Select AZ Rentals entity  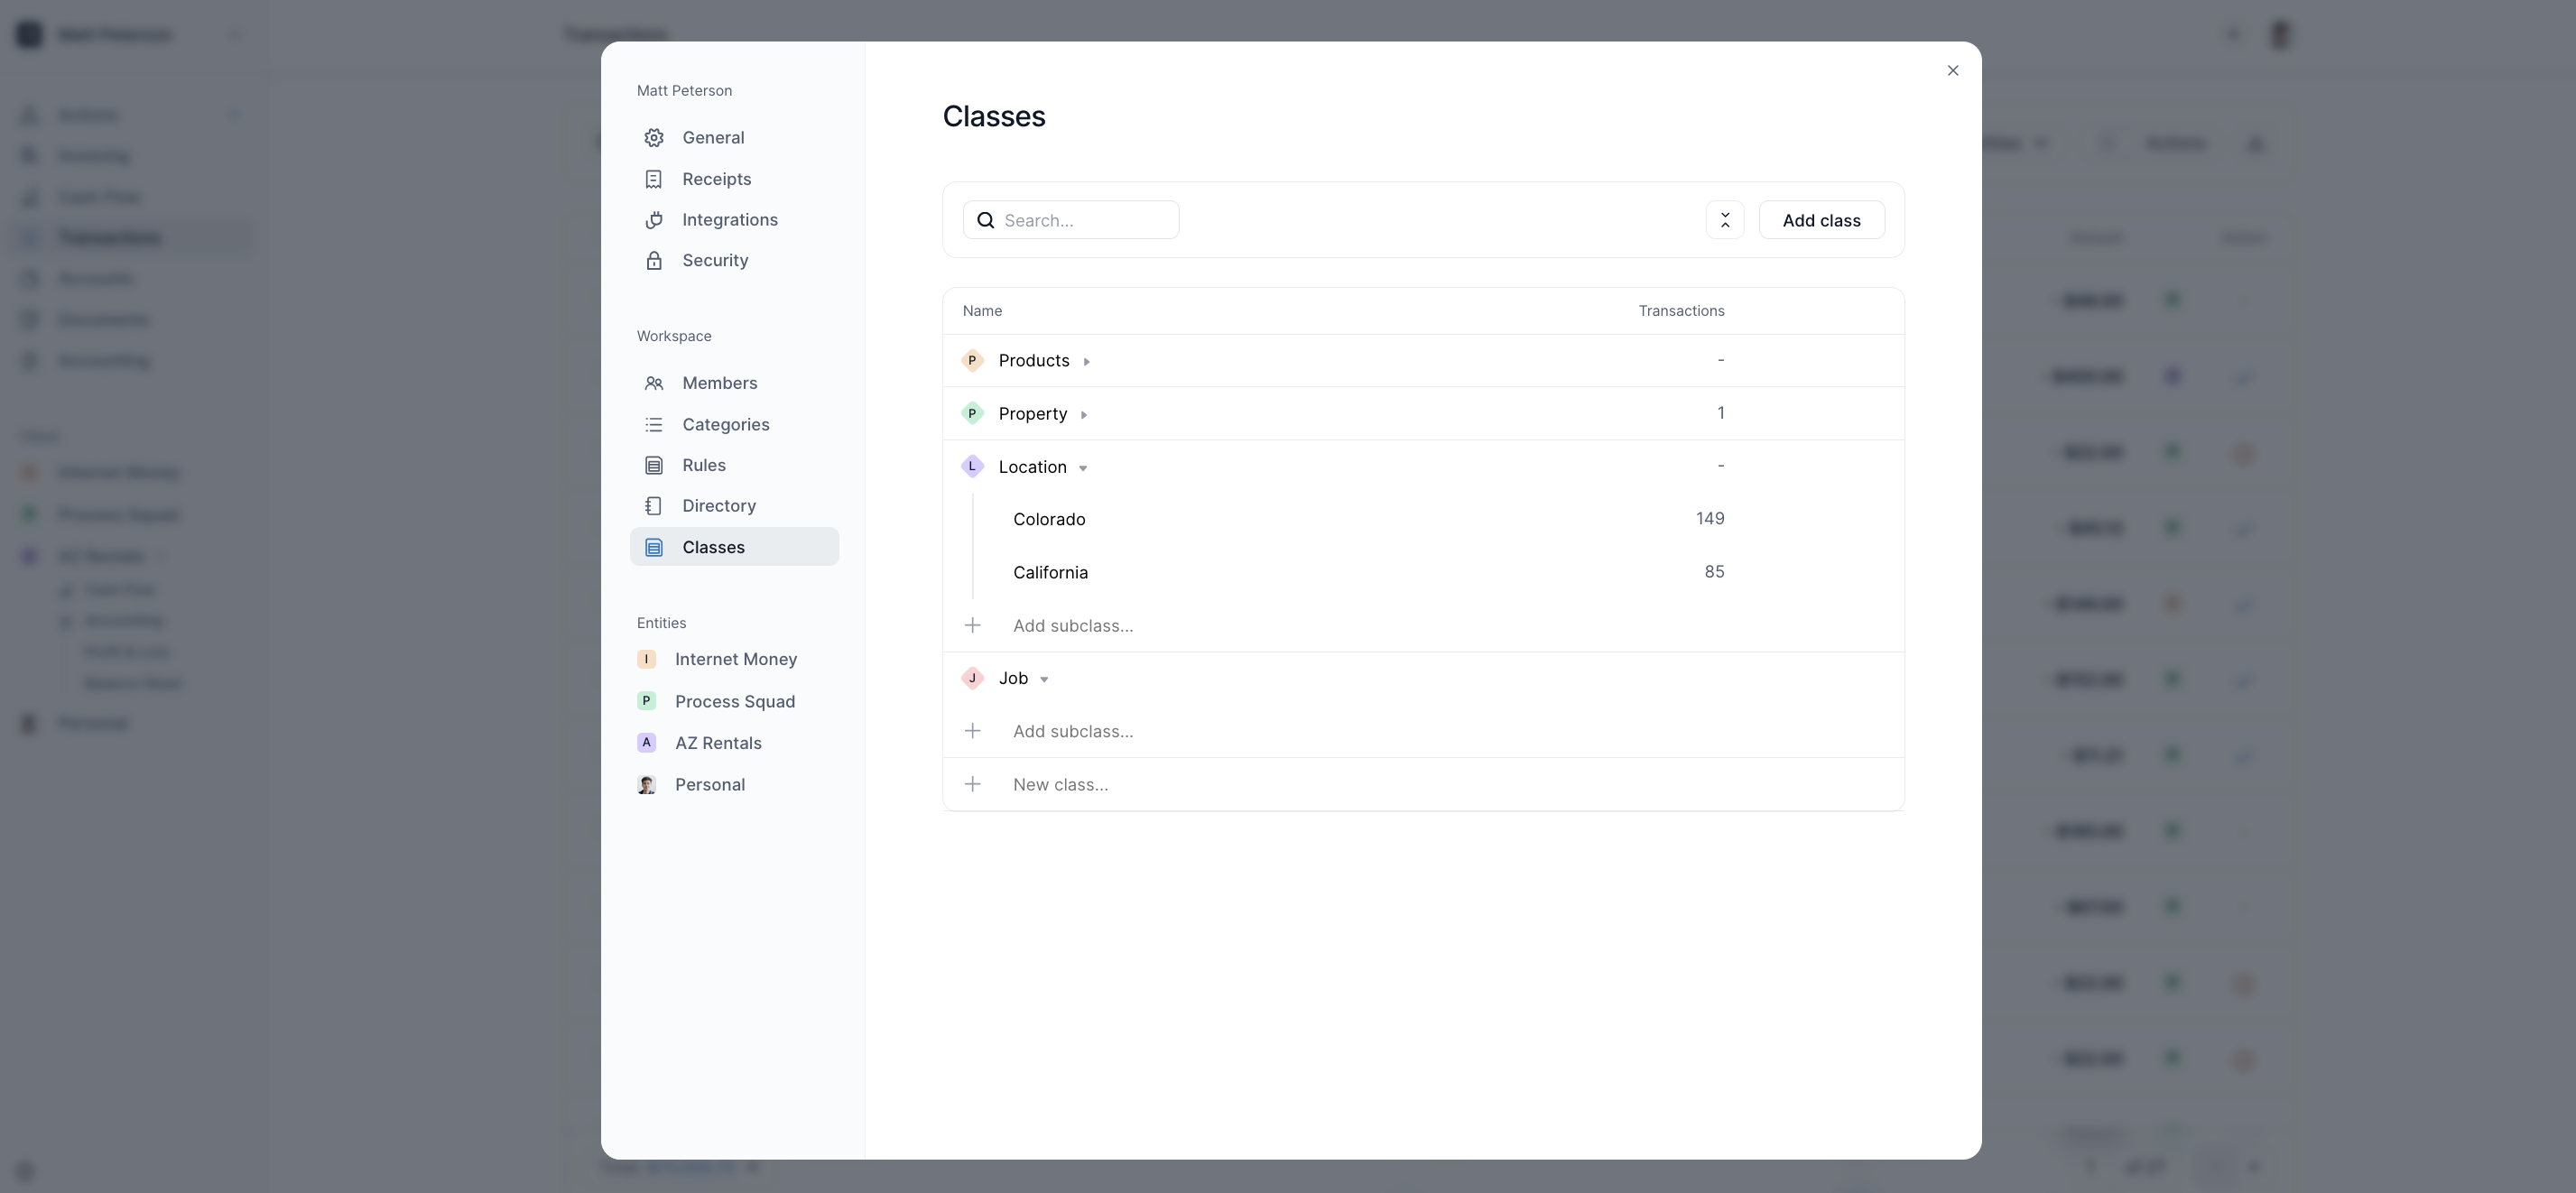(717, 743)
